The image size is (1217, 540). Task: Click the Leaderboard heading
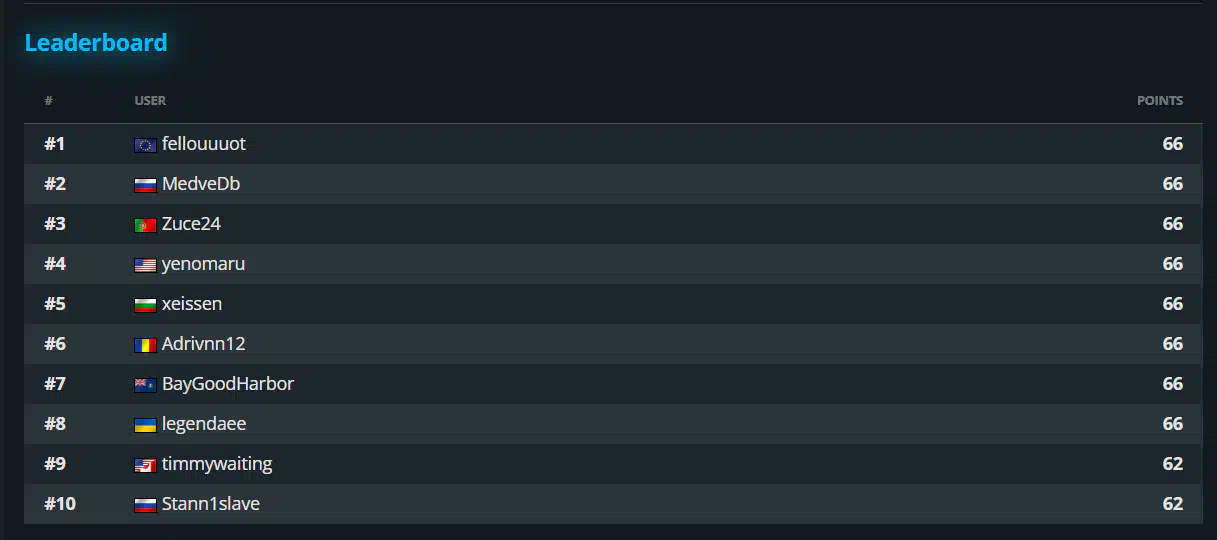pyautogui.click(x=96, y=43)
